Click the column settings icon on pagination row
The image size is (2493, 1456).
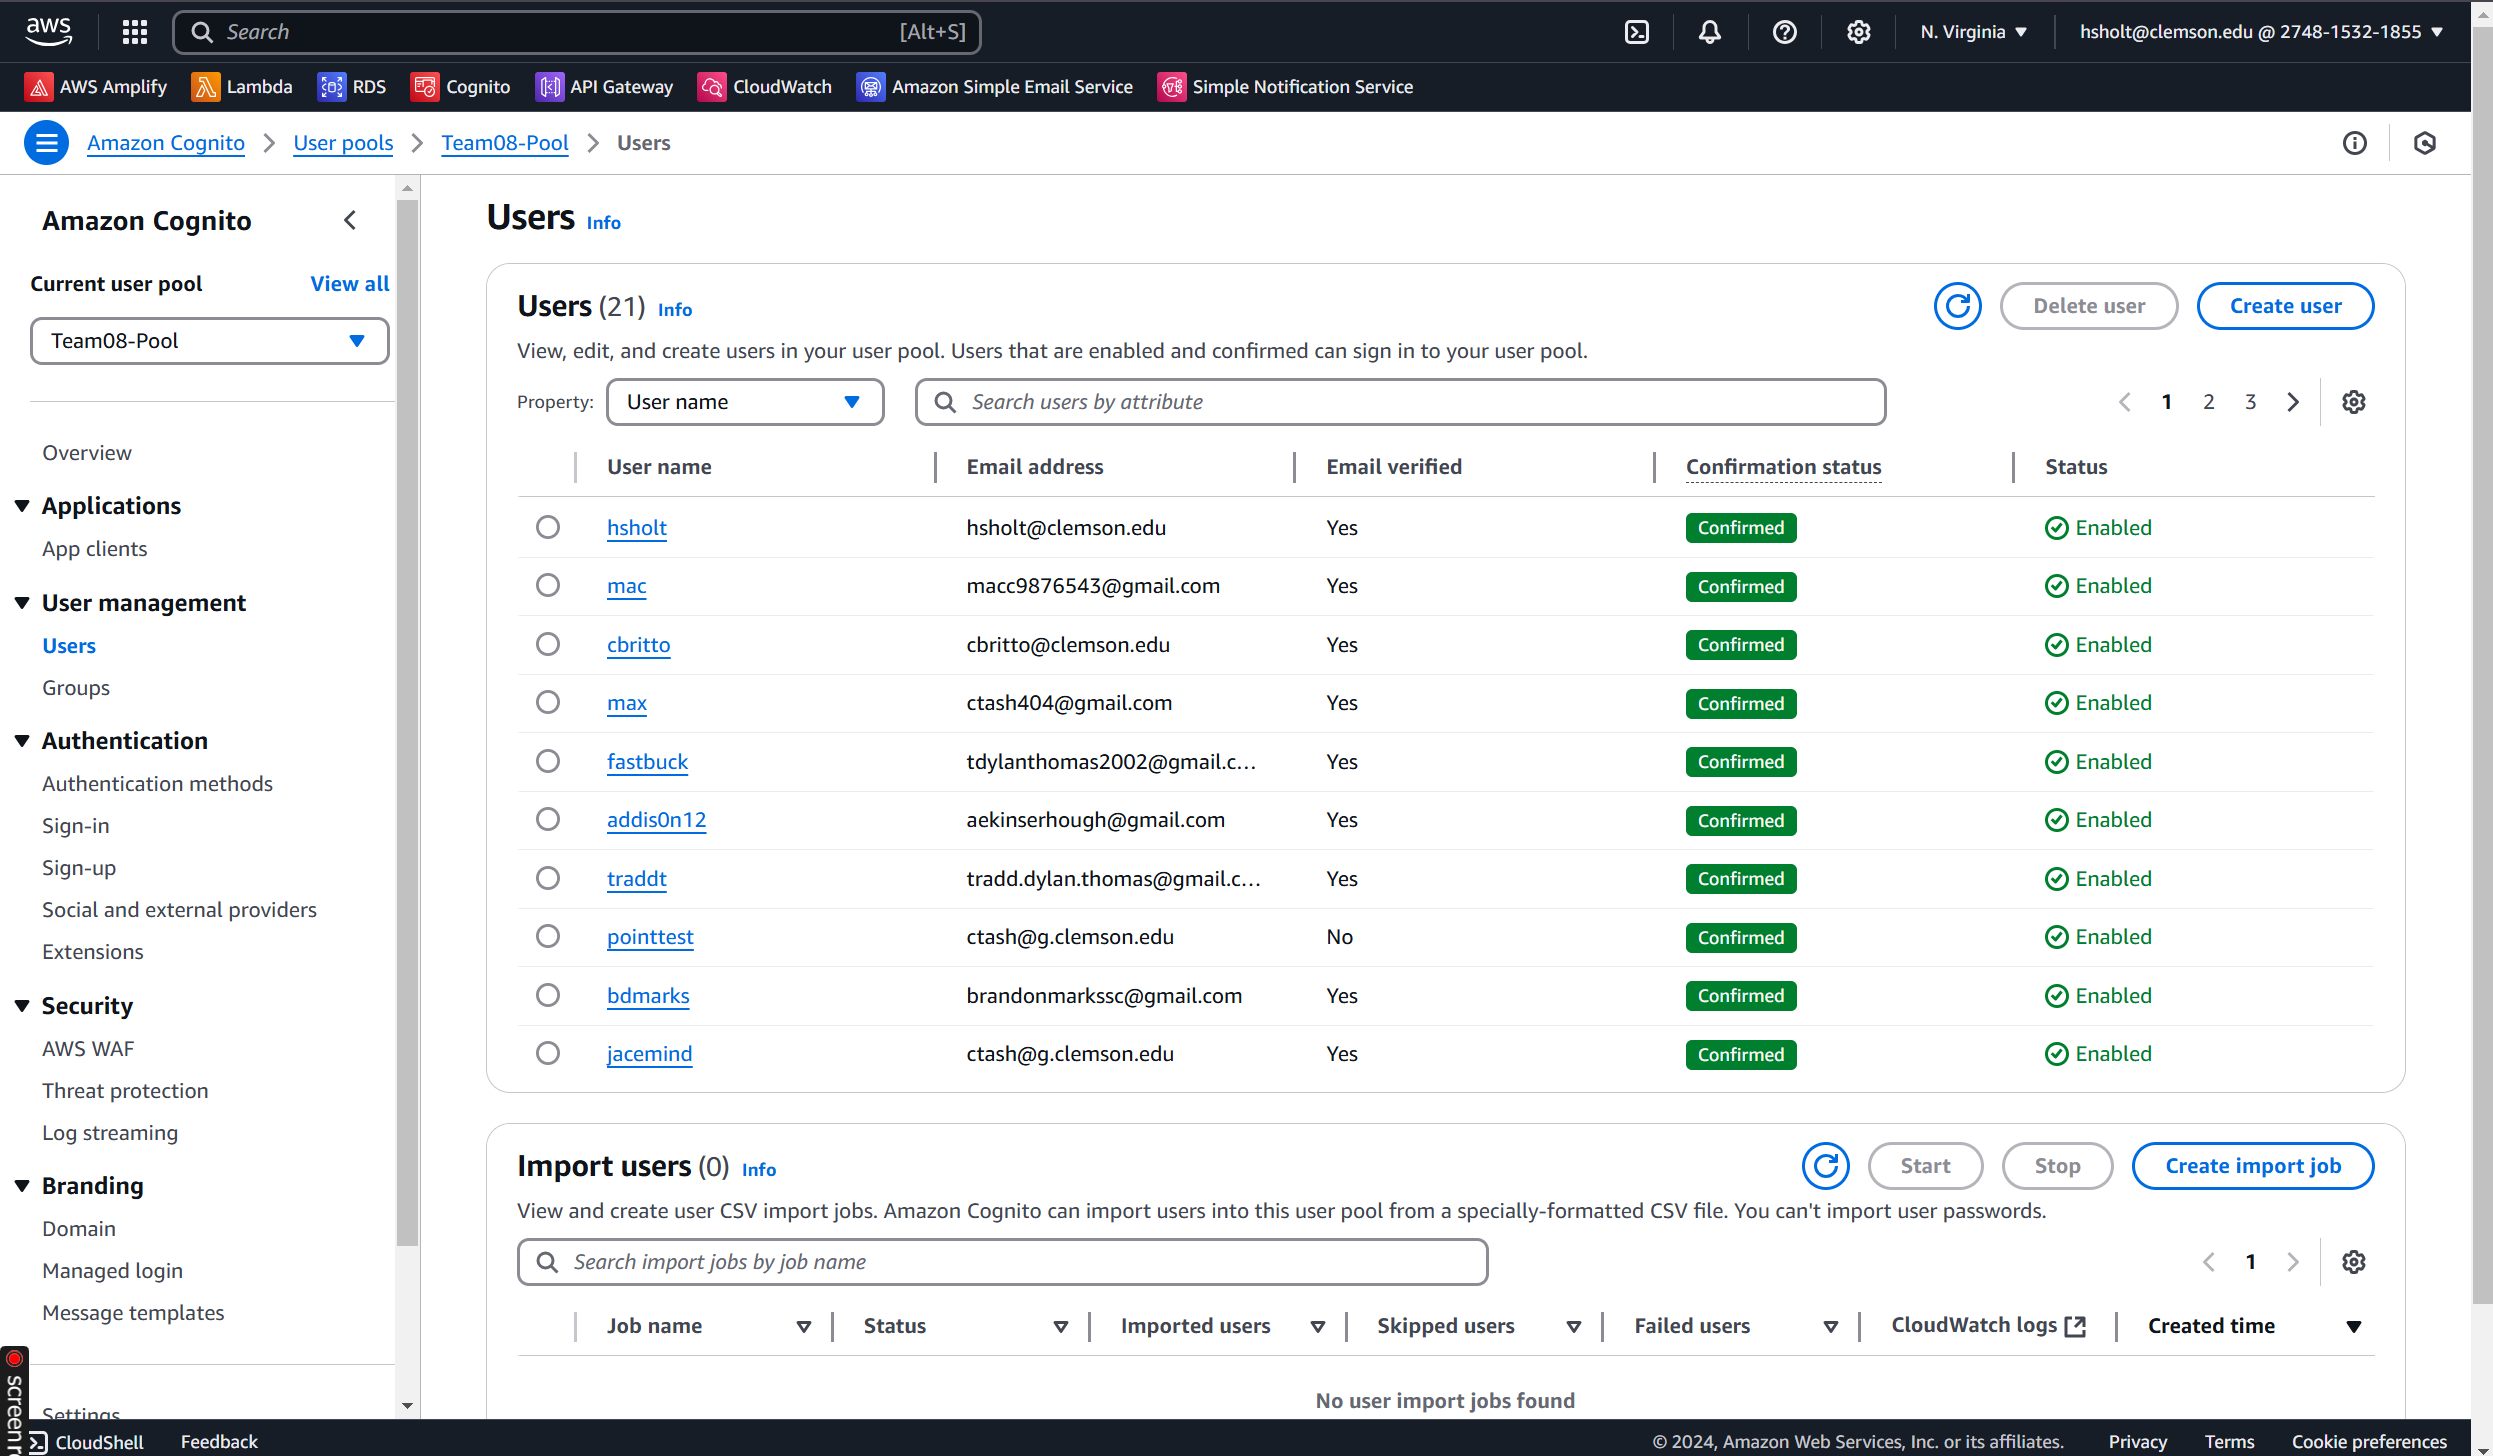pyautogui.click(x=2353, y=402)
